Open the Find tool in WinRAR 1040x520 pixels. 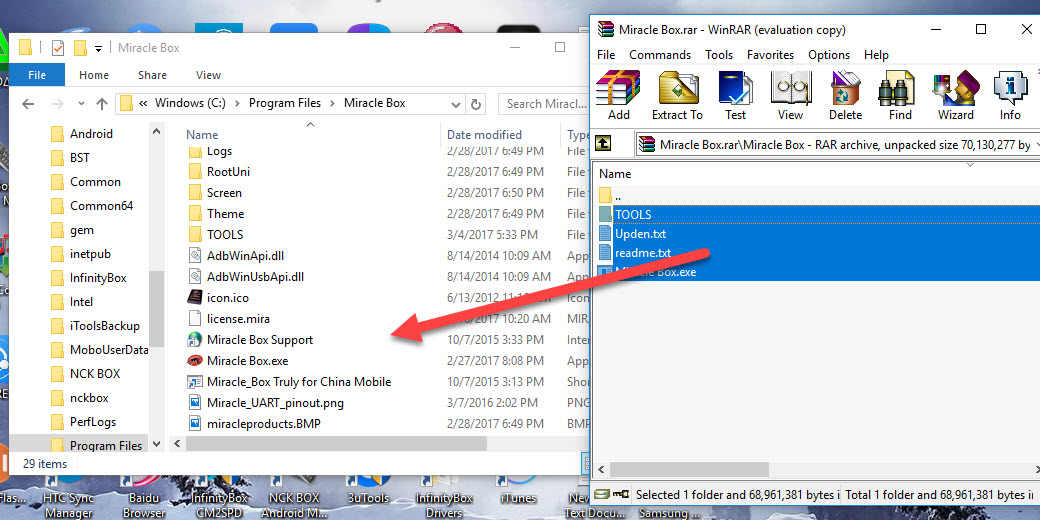click(900, 96)
